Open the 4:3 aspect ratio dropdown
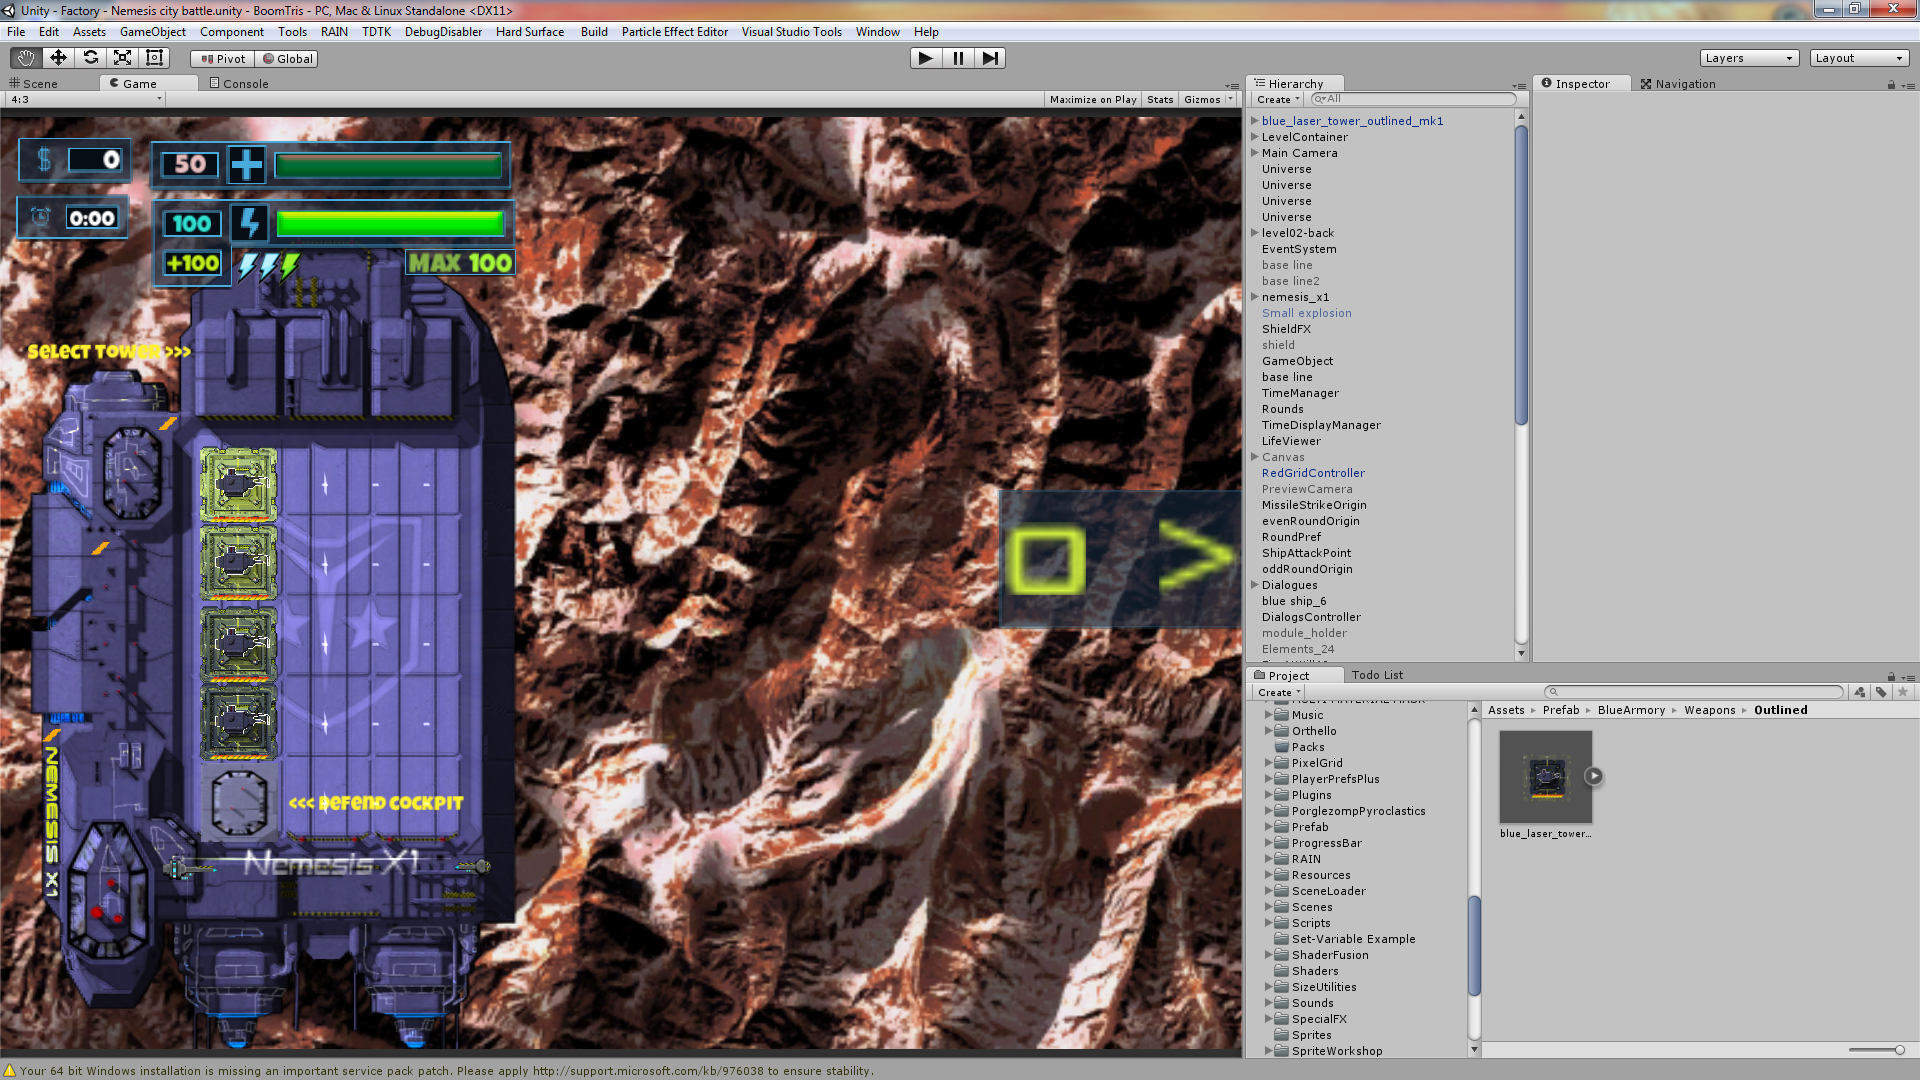1920x1080 pixels. coord(85,99)
